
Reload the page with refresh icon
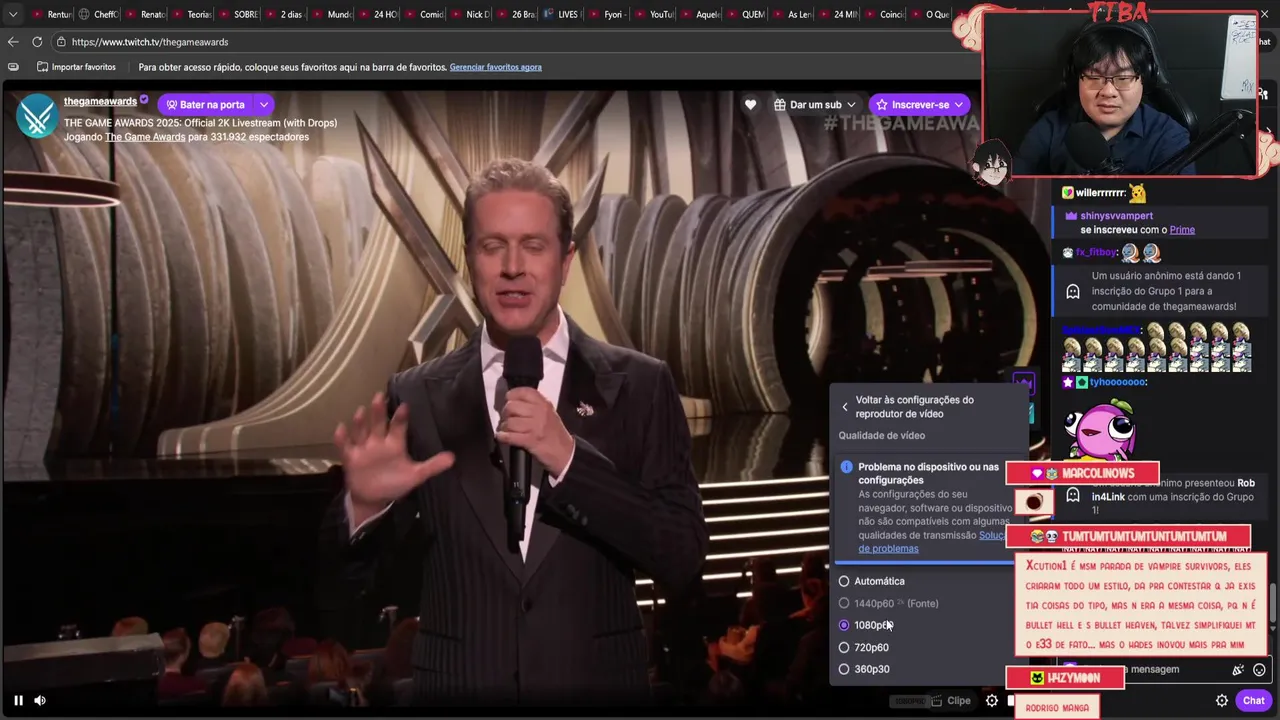pyautogui.click(x=37, y=42)
